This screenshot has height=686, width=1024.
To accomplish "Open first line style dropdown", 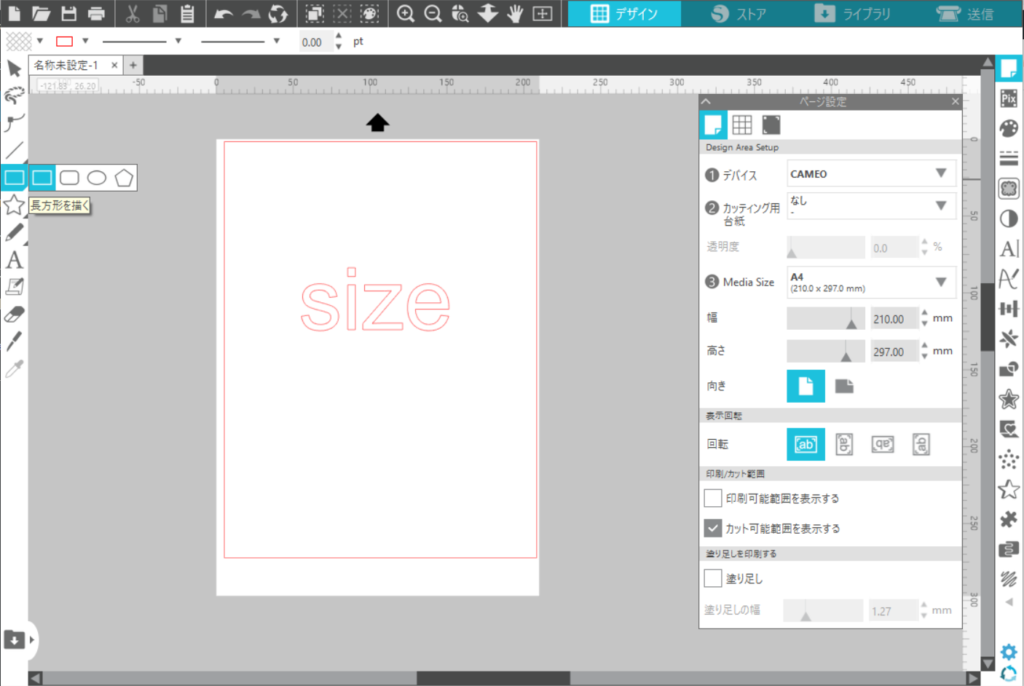I will tap(178, 41).
